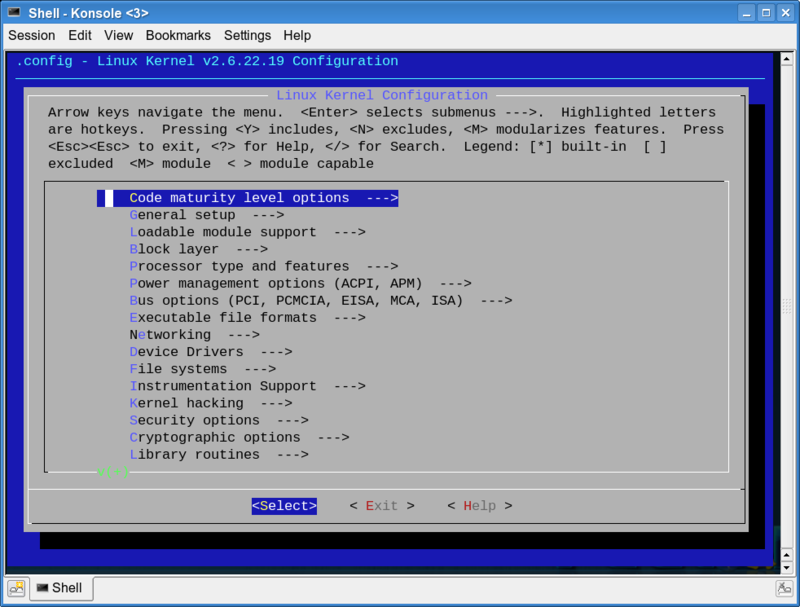
Task: Select Networking submenu entry
Action: pos(194,335)
